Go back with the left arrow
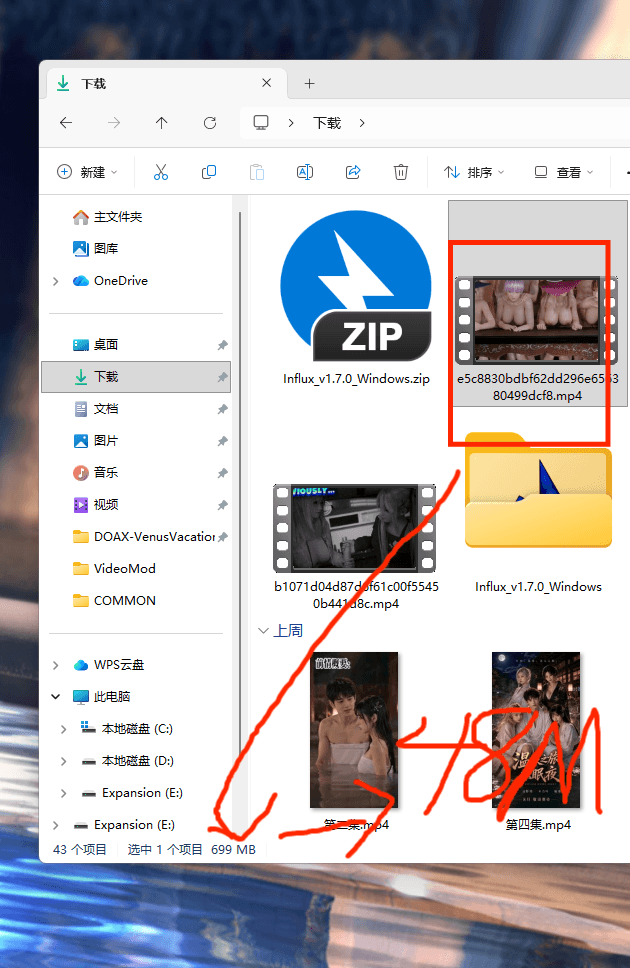 (x=66, y=123)
